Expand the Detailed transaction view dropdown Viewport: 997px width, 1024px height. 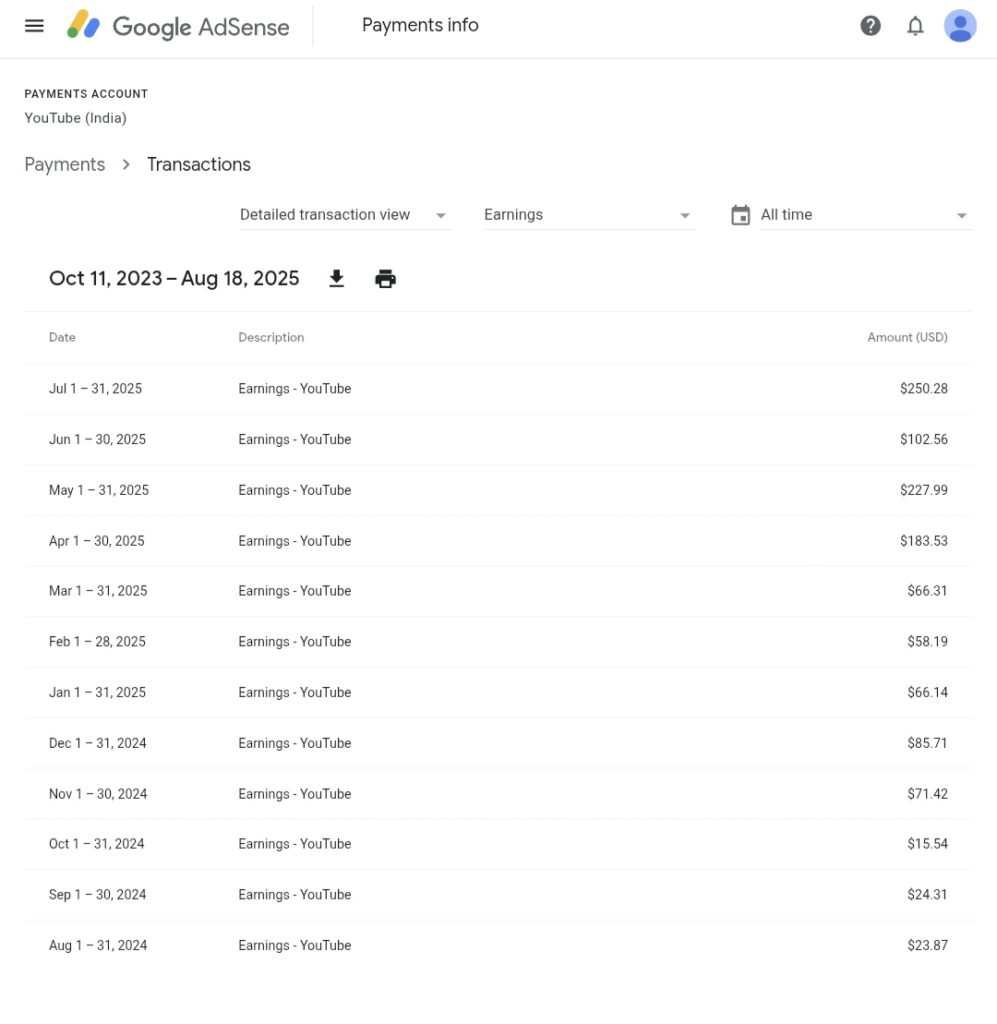[x=345, y=215]
